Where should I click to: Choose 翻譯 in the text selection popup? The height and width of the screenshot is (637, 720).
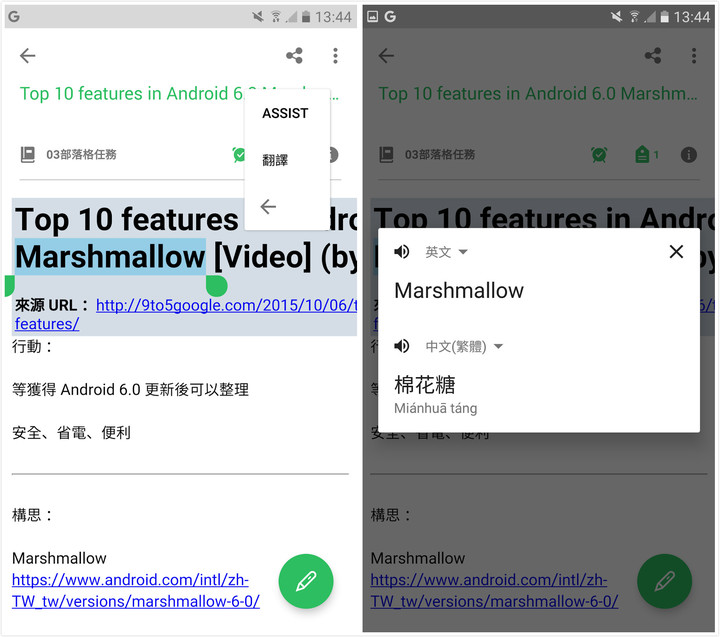pos(275,160)
